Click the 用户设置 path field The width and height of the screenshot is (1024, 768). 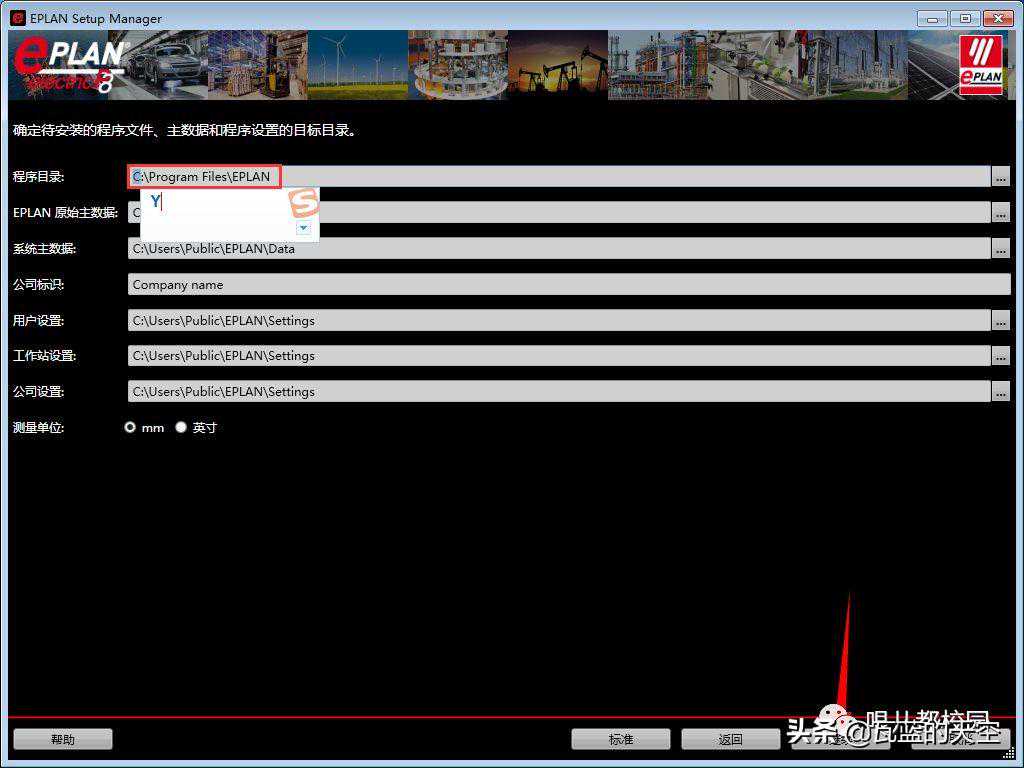pos(560,321)
